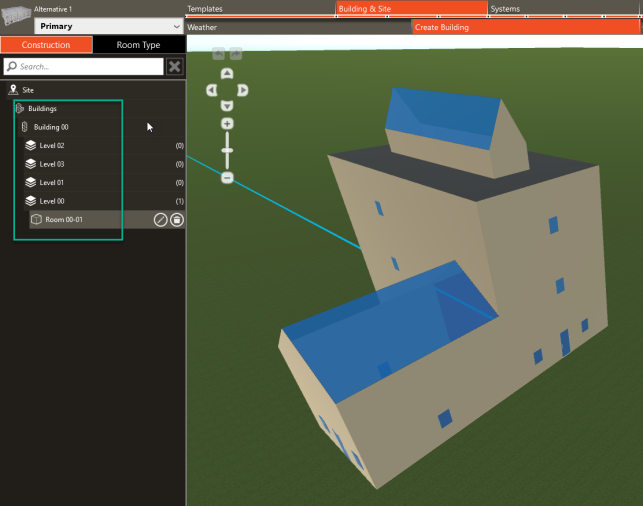
Task: Switch to the Room Type tab
Action: (x=139, y=45)
